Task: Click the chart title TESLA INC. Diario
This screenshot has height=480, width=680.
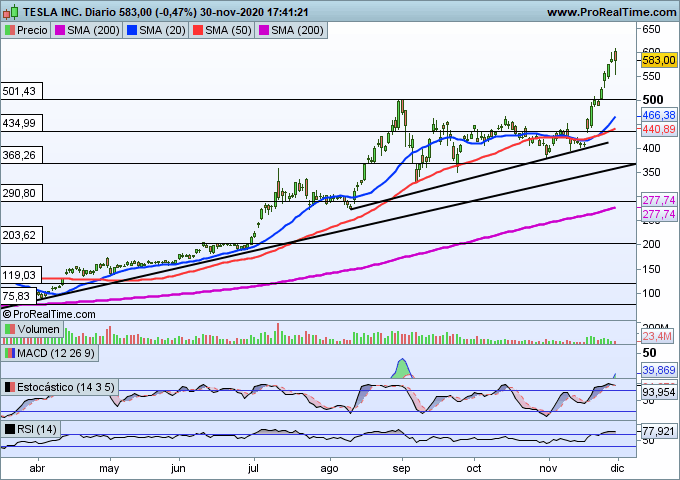Action: pos(69,12)
